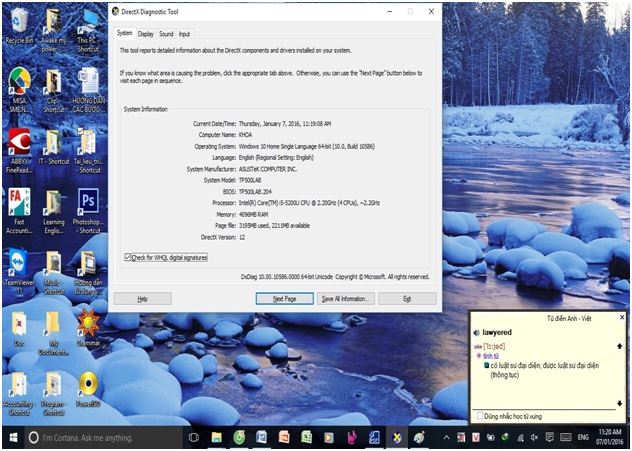The image size is (632, 451).
Task: Switch to the Sound tab
Action: pos(166,34)
